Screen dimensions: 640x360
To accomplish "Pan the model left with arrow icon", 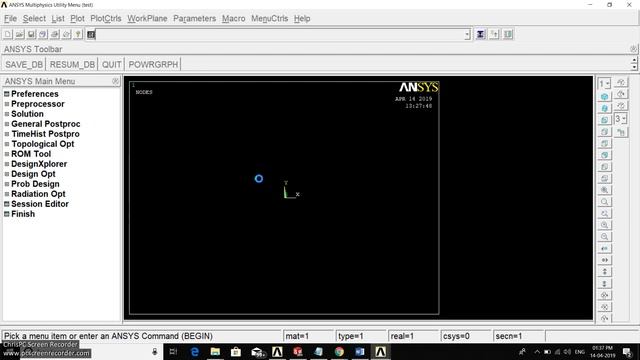I will point(604,248).
